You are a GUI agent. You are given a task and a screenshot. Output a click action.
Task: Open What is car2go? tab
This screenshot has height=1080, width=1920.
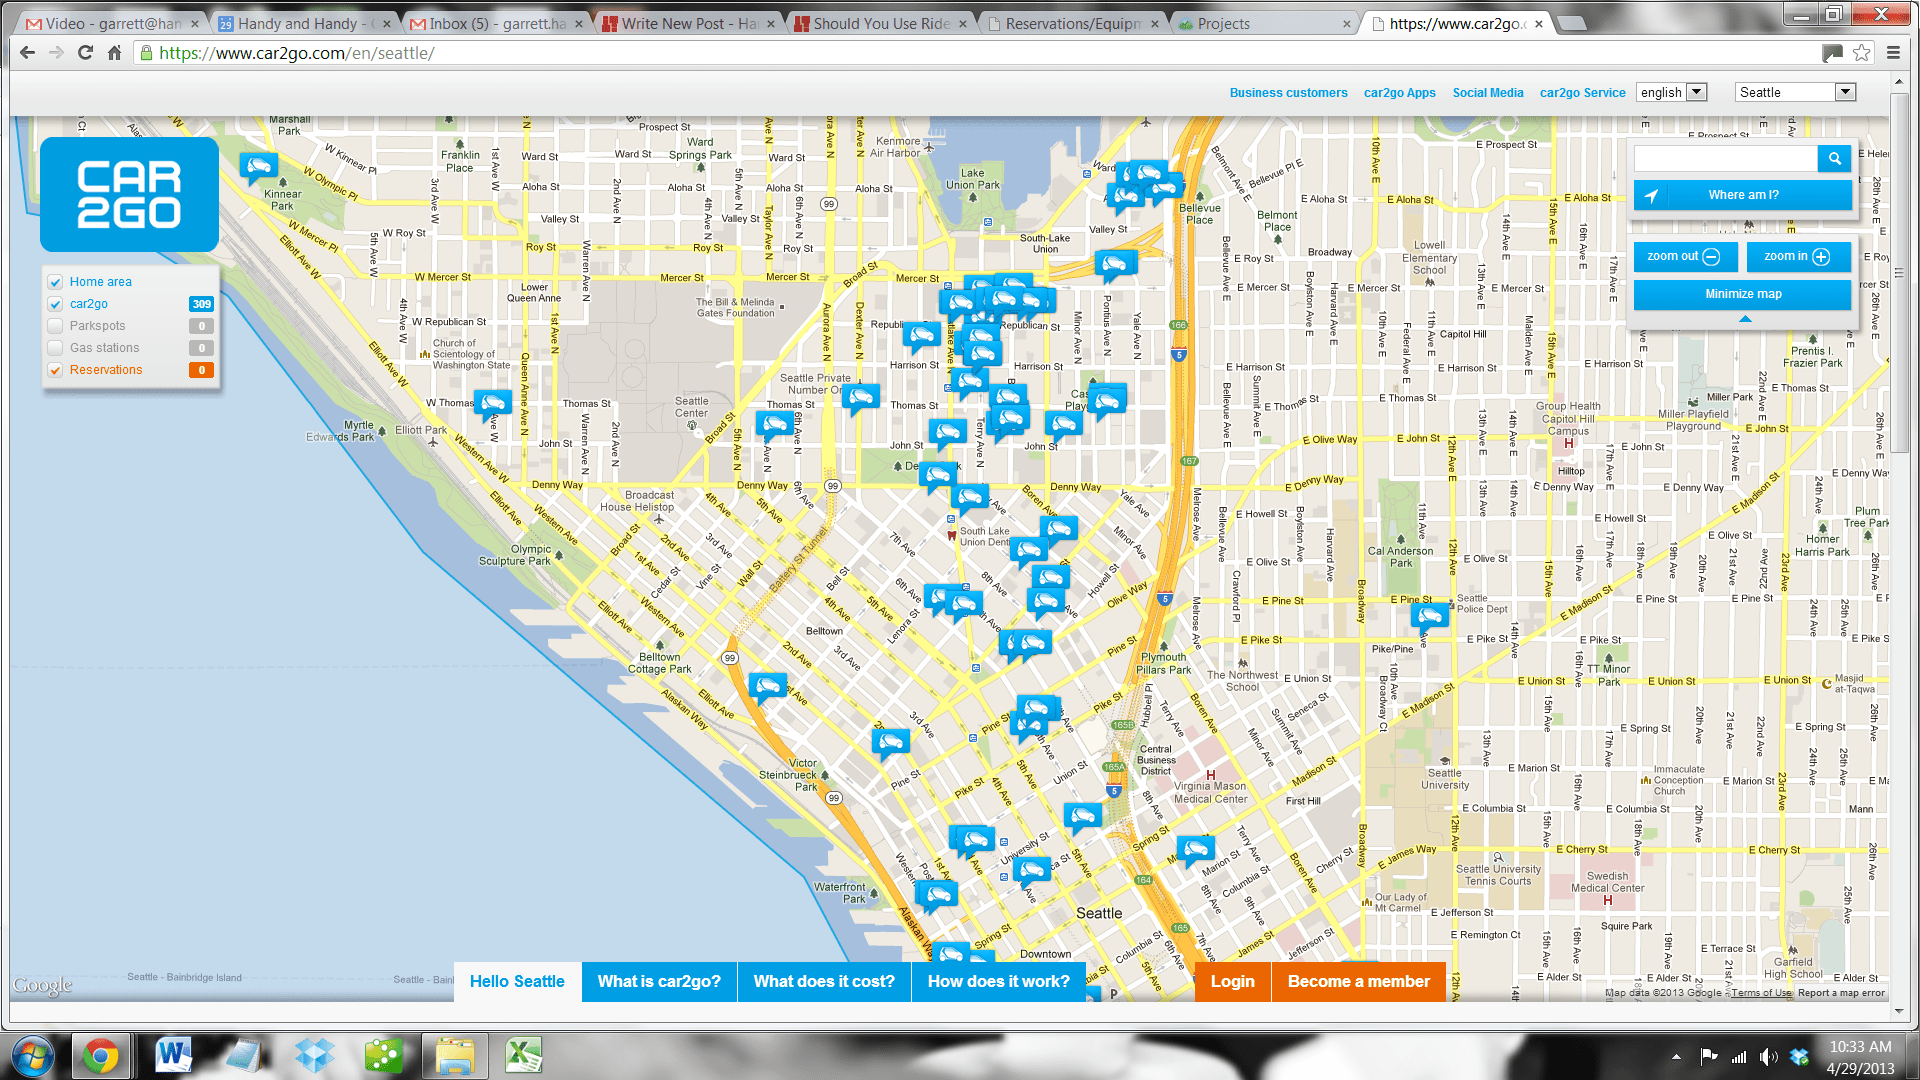click(659, 981)
